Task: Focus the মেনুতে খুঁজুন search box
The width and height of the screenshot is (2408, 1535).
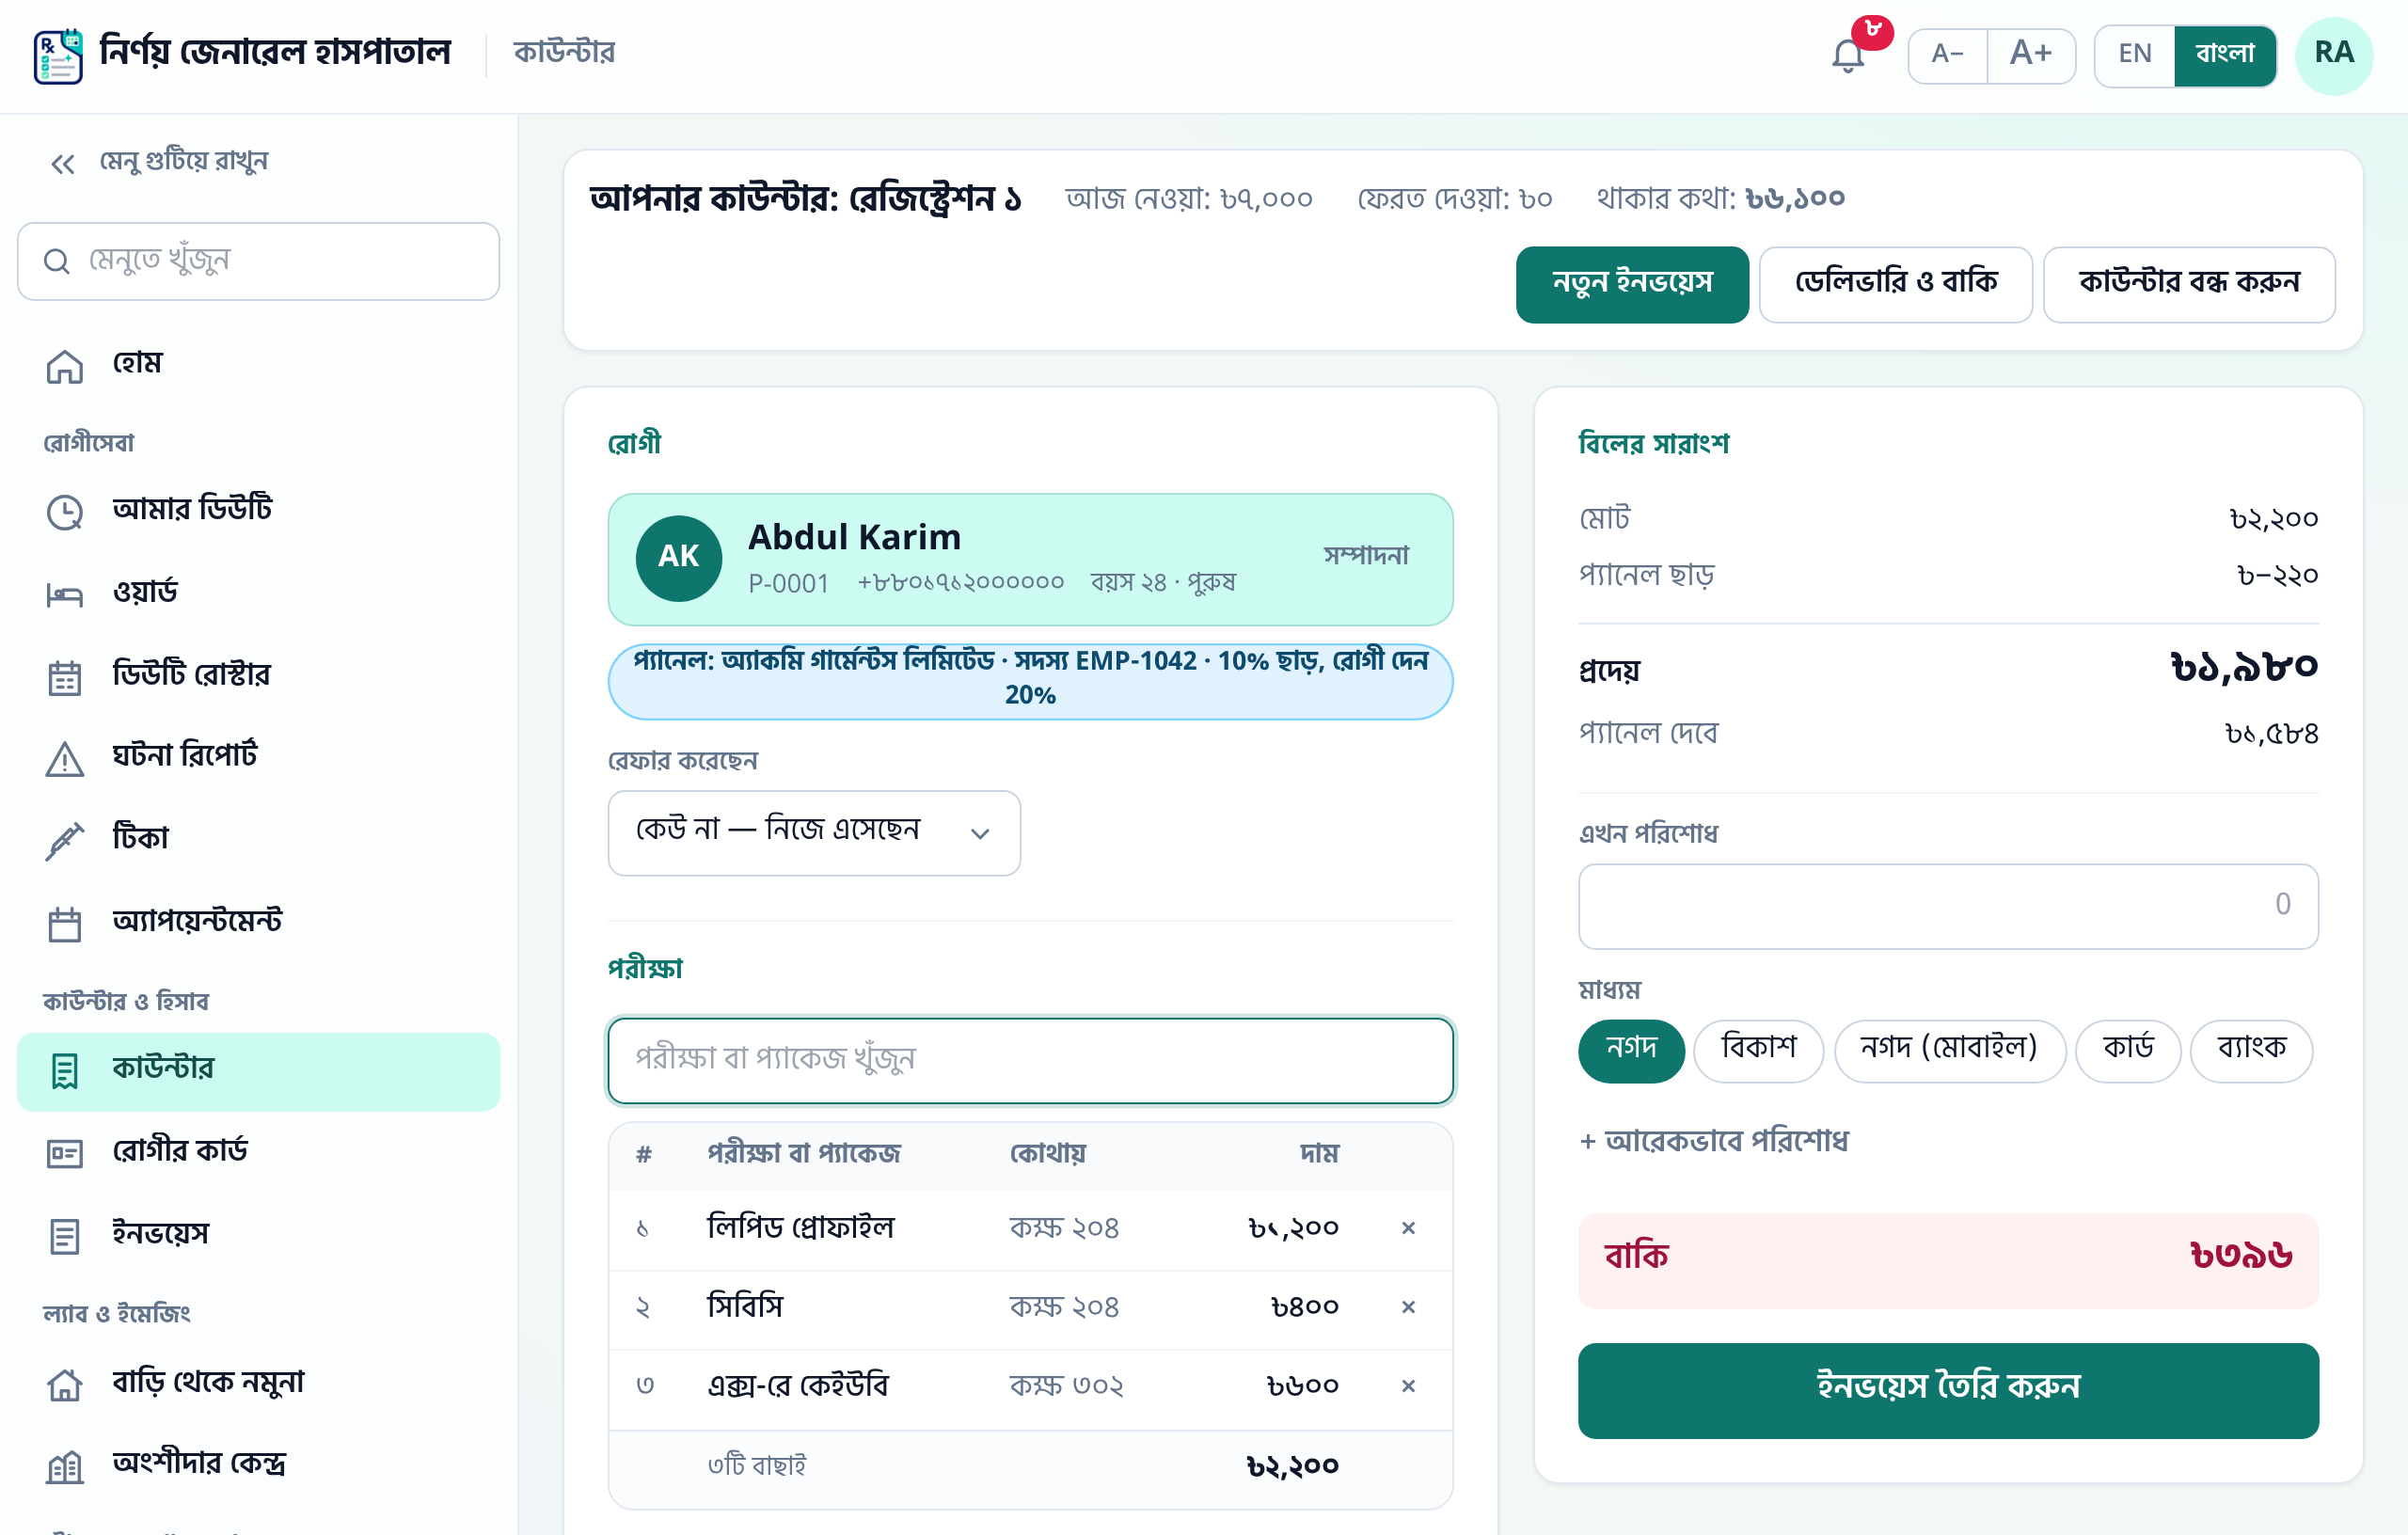Action: click(258, 262)
